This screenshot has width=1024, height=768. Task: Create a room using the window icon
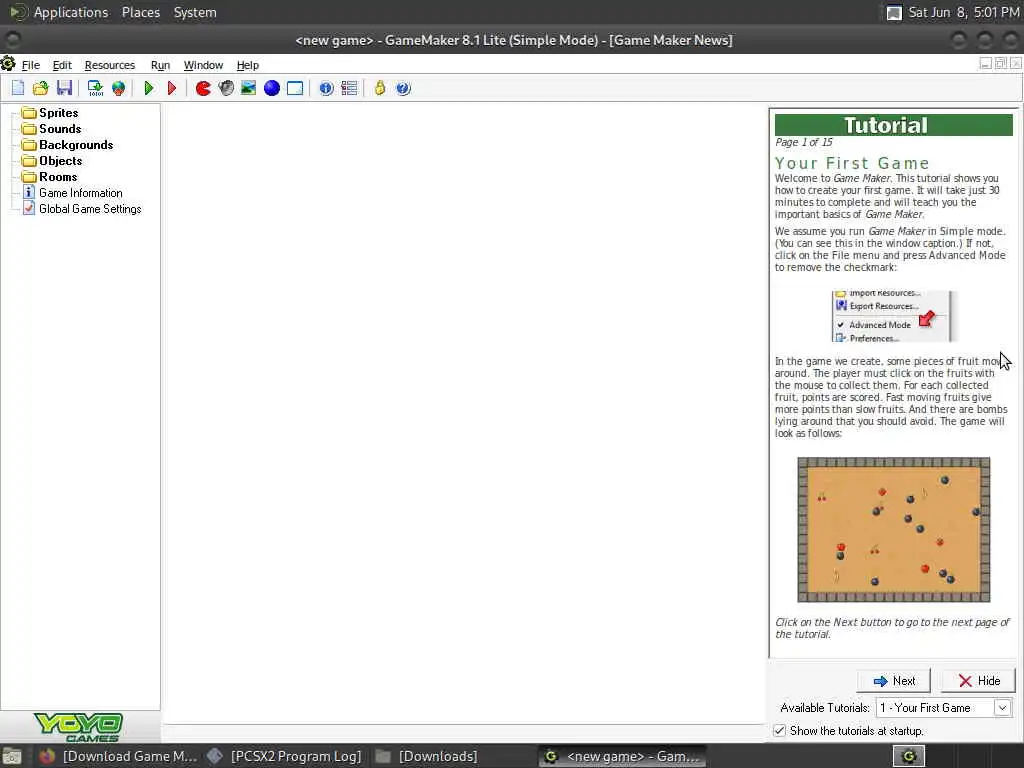tap(295, 88)
